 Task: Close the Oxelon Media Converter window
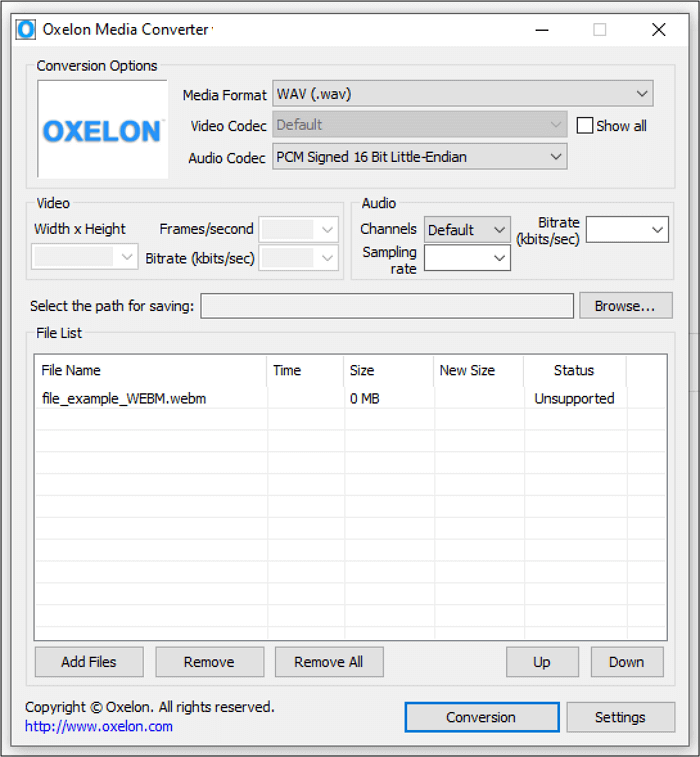click(658, 30)
